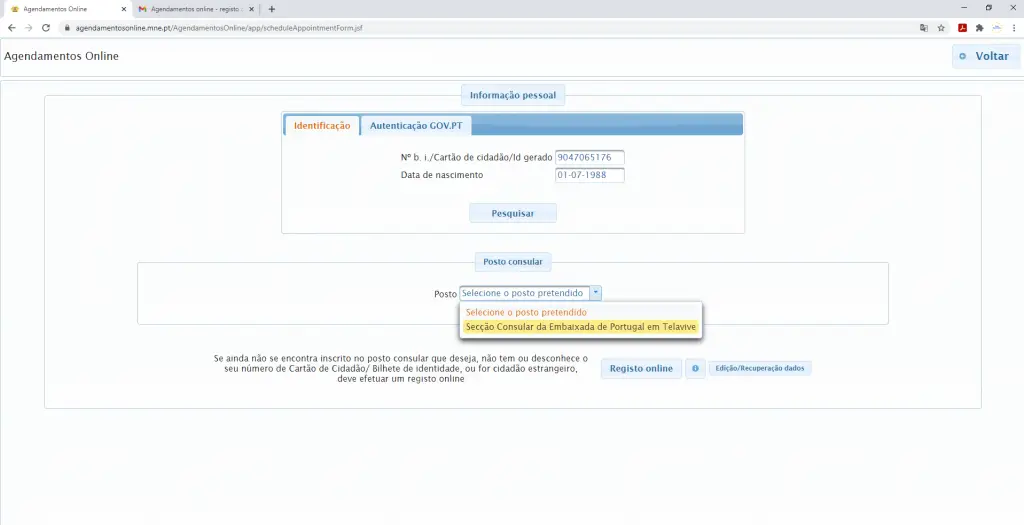
Task: Expand the Posto dropdown arrow
Action: (x=596, y=294)
